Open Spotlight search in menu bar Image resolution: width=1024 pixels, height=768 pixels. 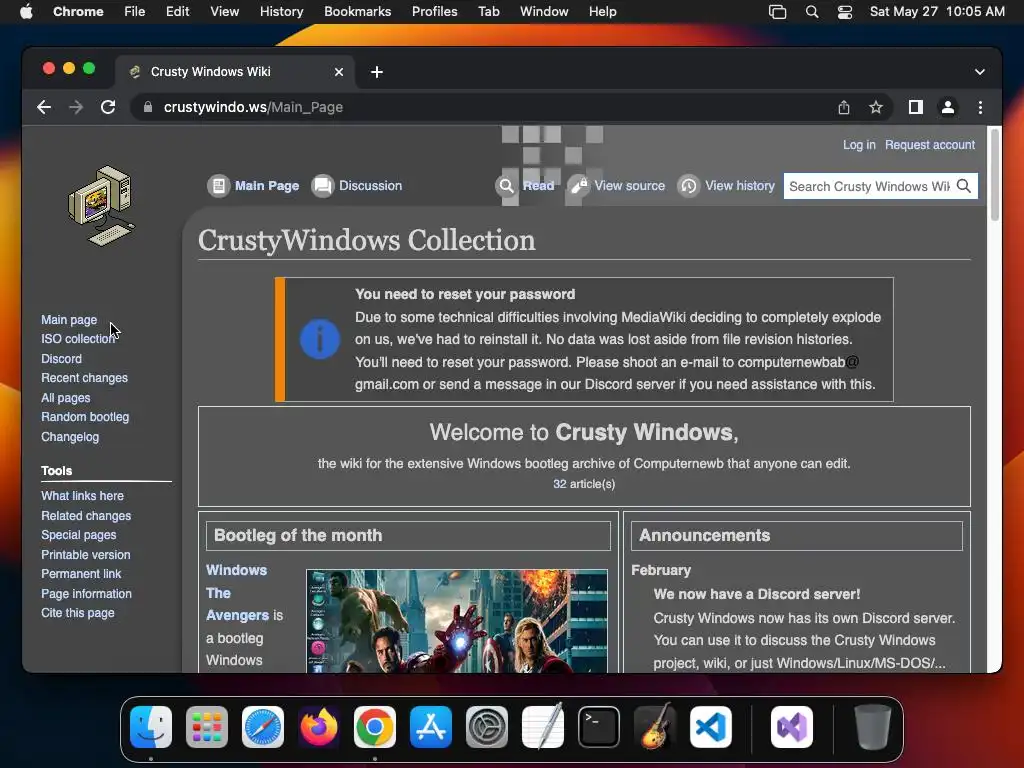pos(812,12)
